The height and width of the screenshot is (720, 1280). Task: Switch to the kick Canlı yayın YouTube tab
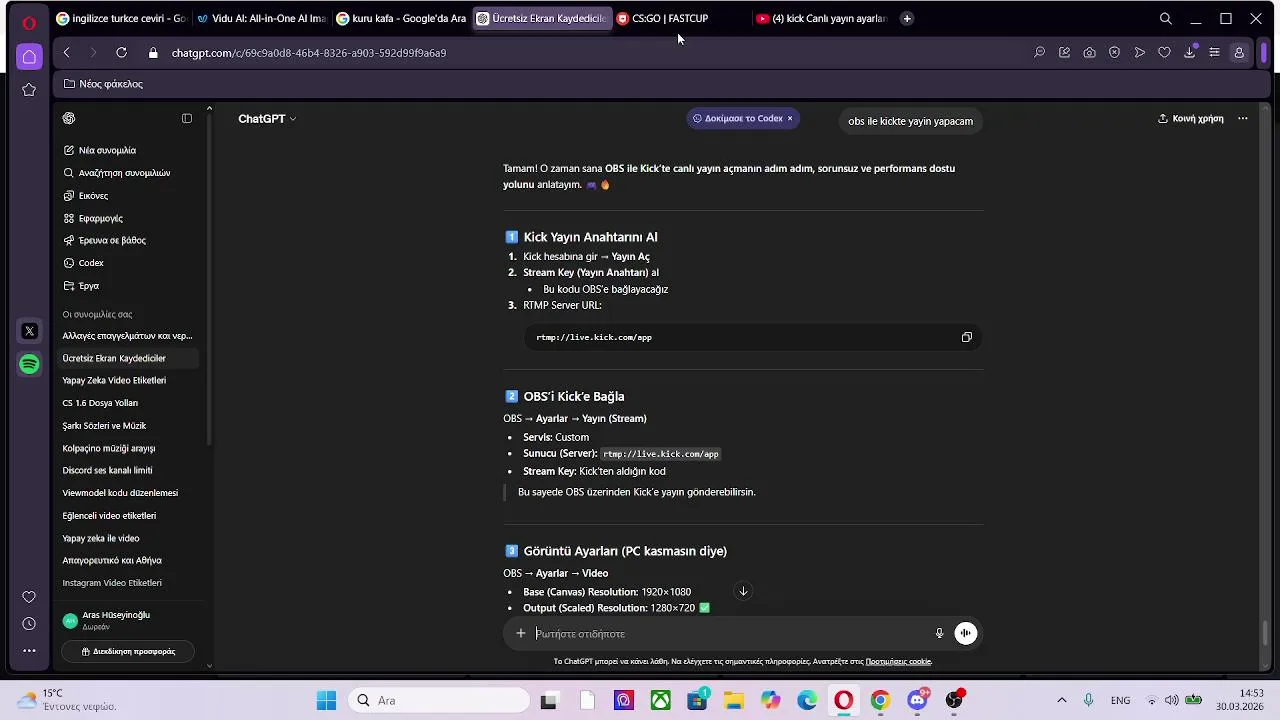pos(821,18)
